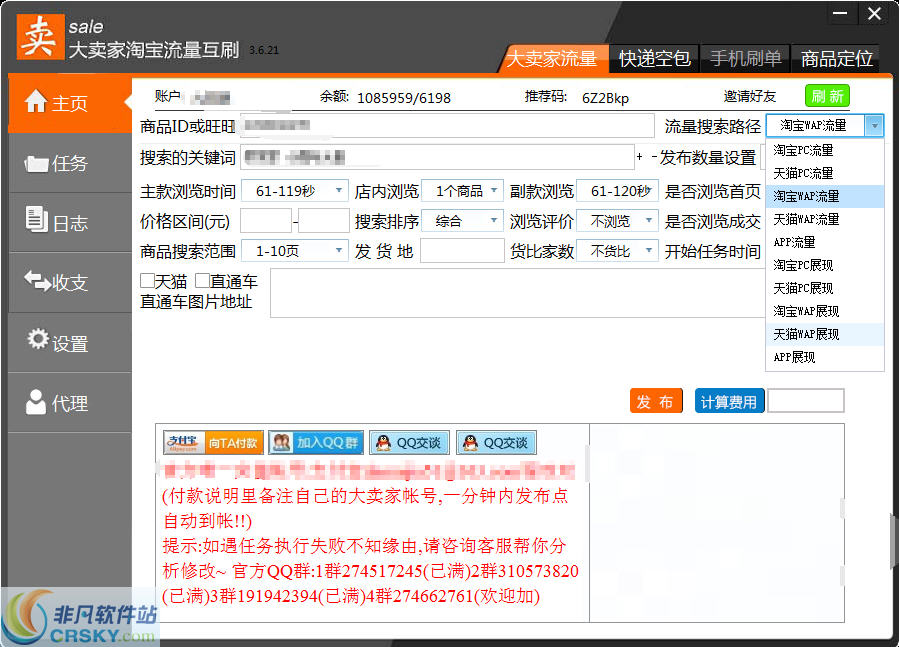Collapse the 流量搜索路径 combo box arrow

[874, 126]
